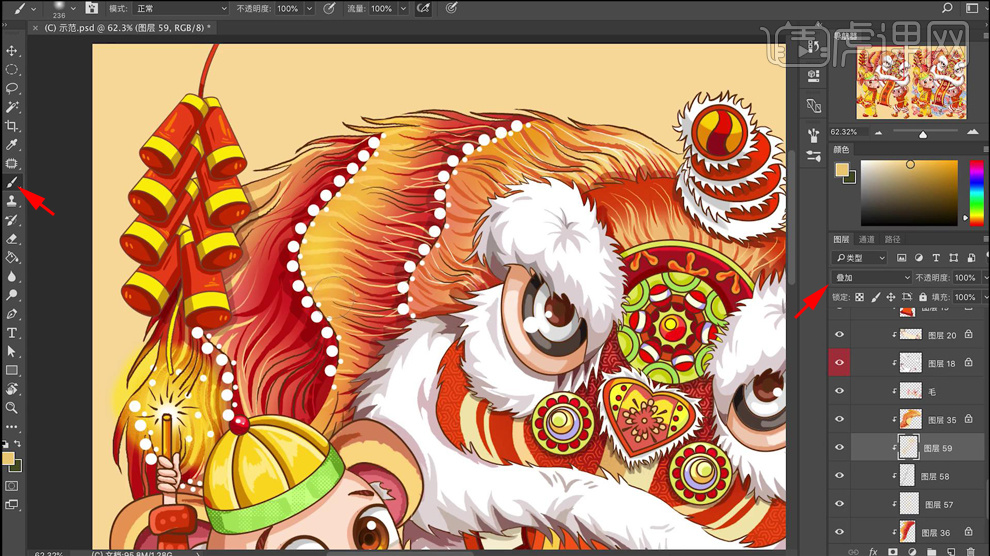This screenshot has width=990, height=556.
Task: Hide layer 图层 36
Action: pos(839,531)
